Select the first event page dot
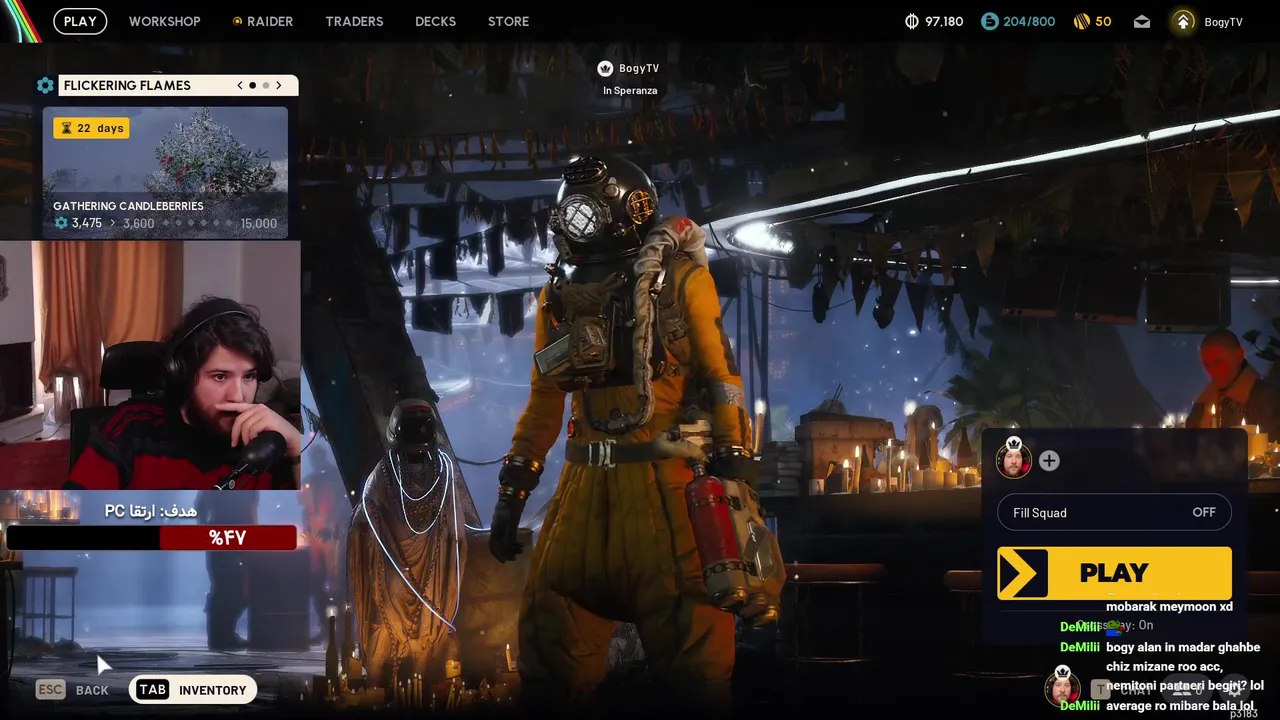The image size is (1280, 720). tap(252, 85)
